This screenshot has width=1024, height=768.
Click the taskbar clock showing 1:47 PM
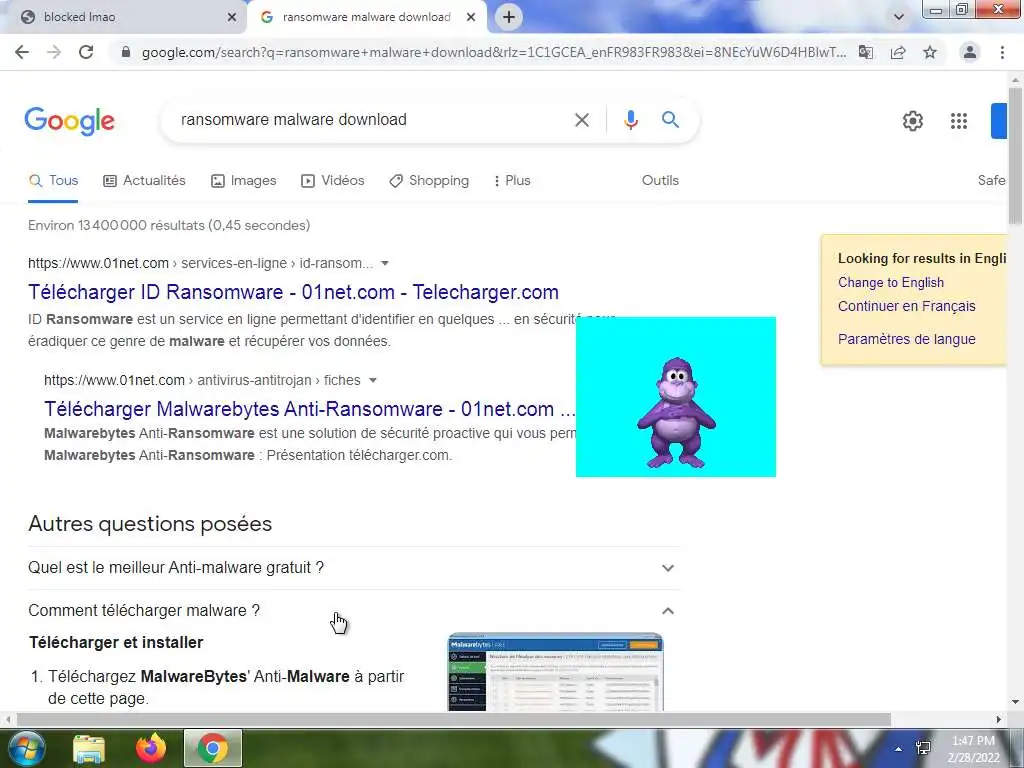[974, 749]
